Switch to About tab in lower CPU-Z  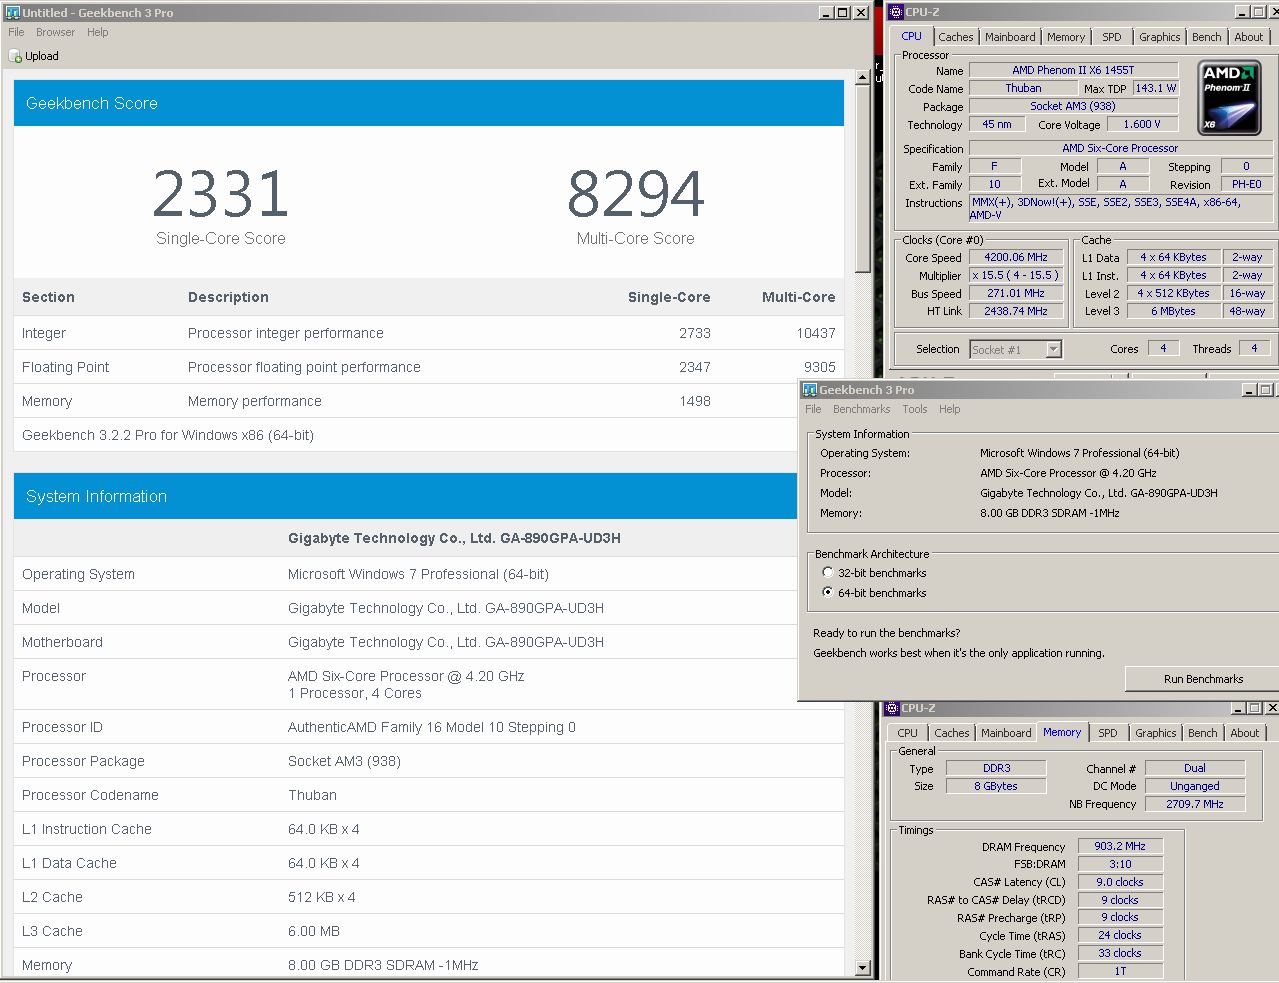[1244, 733]
